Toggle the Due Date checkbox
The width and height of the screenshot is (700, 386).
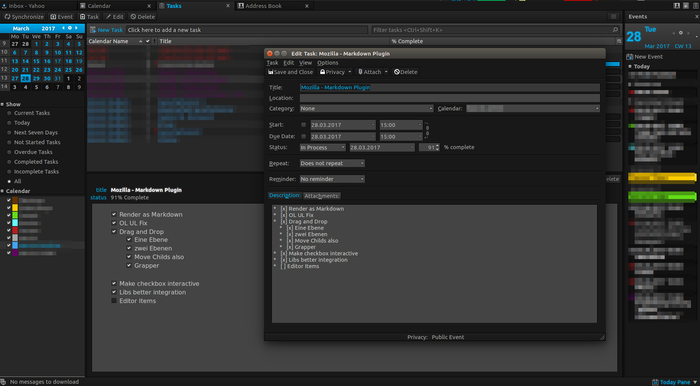(304, 137)
